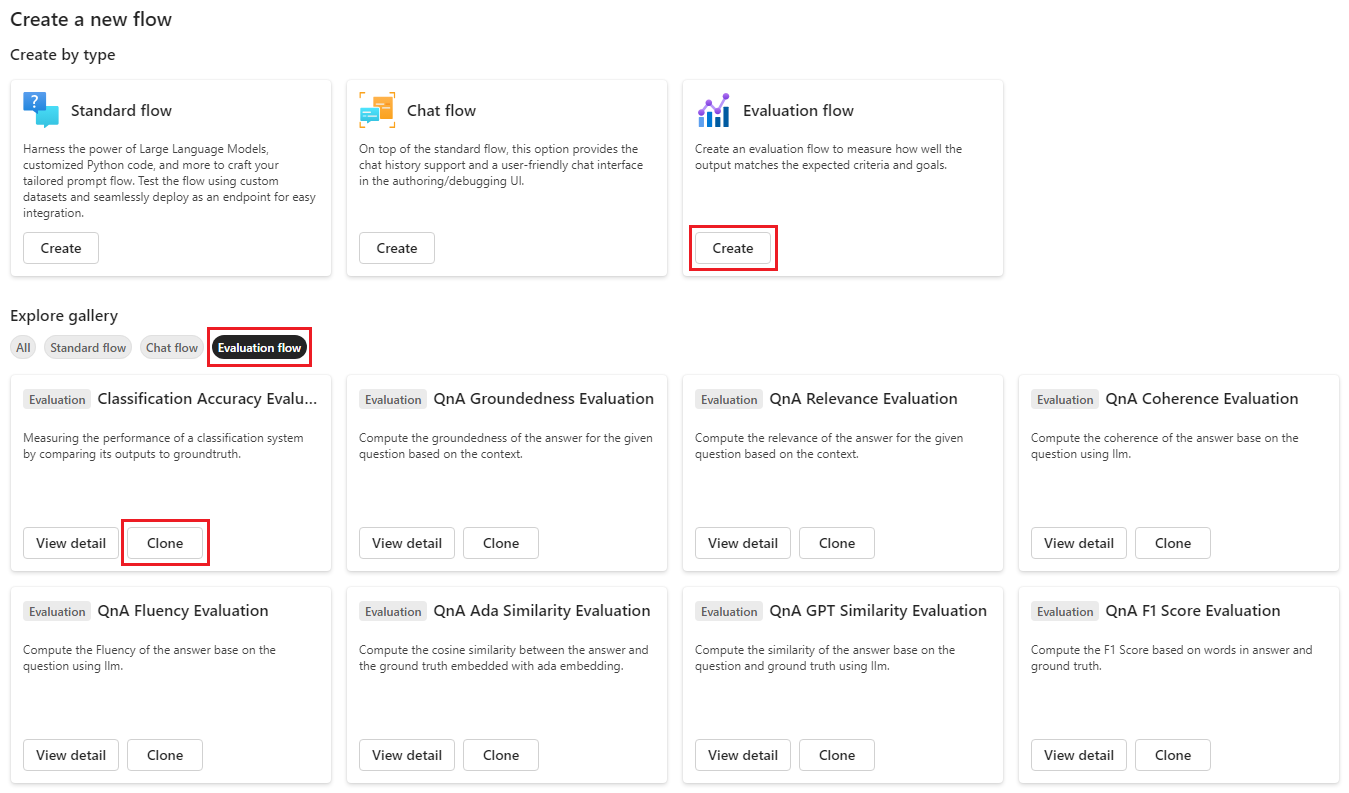Click Evaluation tag on Classification Accuracy card
1349x793 pixels.
[x=57, y=400]
